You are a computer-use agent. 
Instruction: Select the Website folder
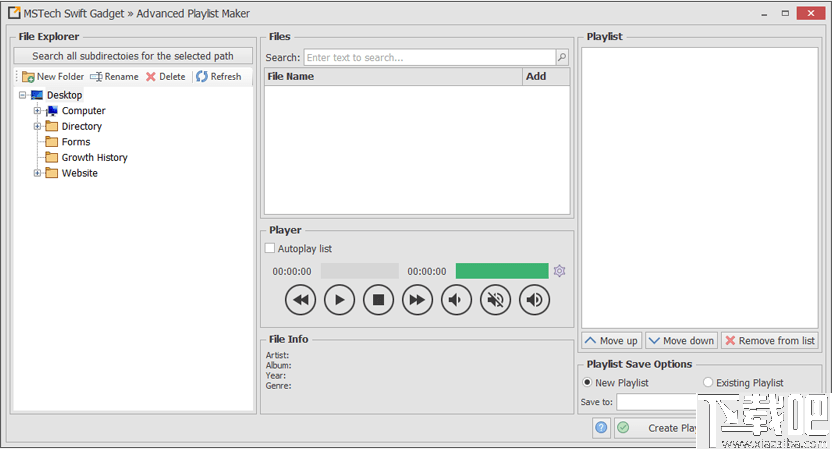tap(80, 173)
